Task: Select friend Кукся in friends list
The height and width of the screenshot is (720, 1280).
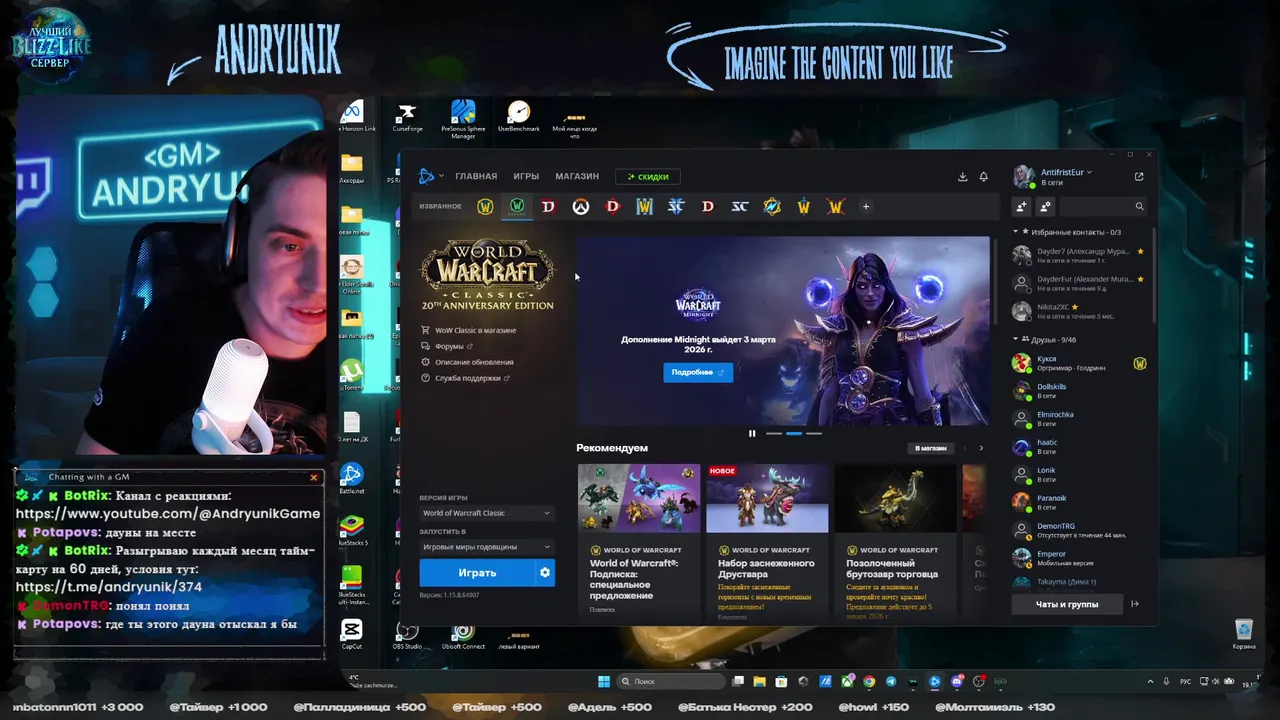Action: (x=1079, y=363)
